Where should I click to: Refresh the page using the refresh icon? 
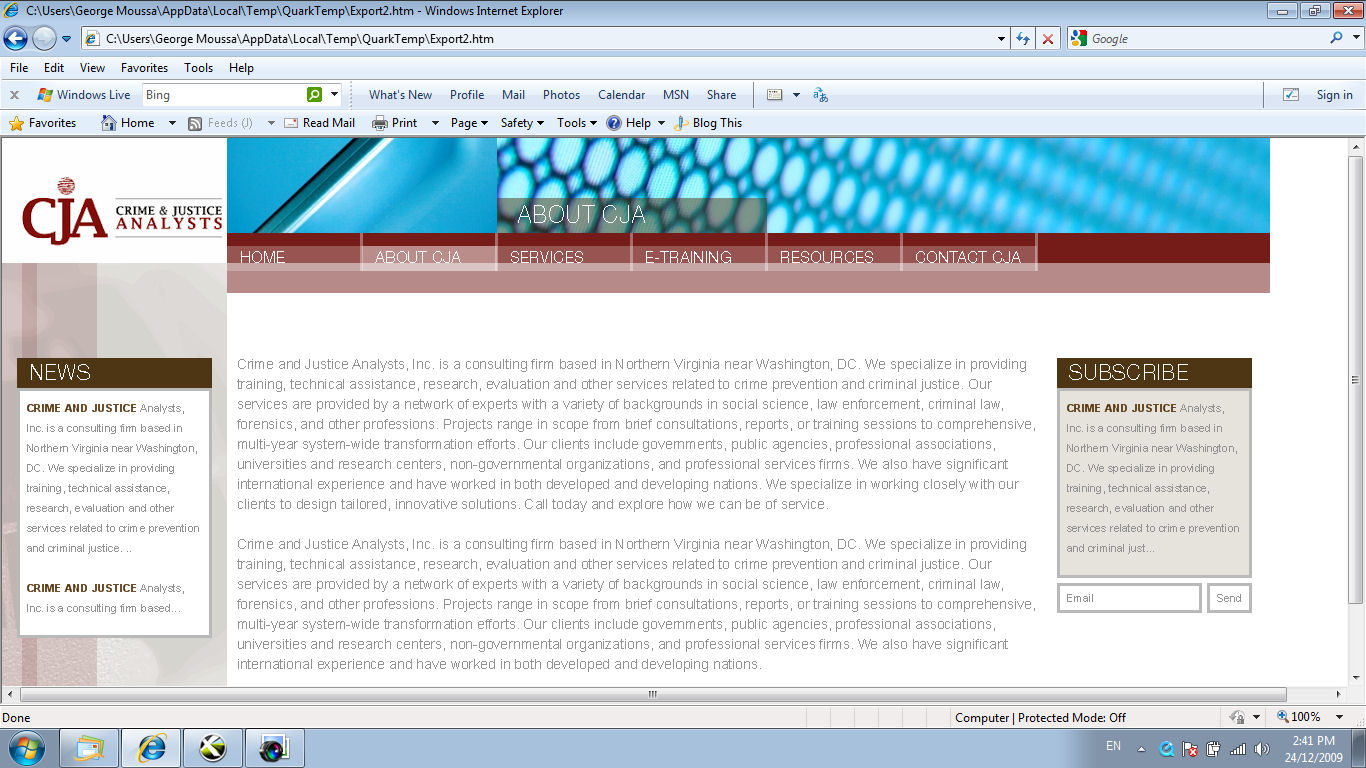[x=1022, y=39]
